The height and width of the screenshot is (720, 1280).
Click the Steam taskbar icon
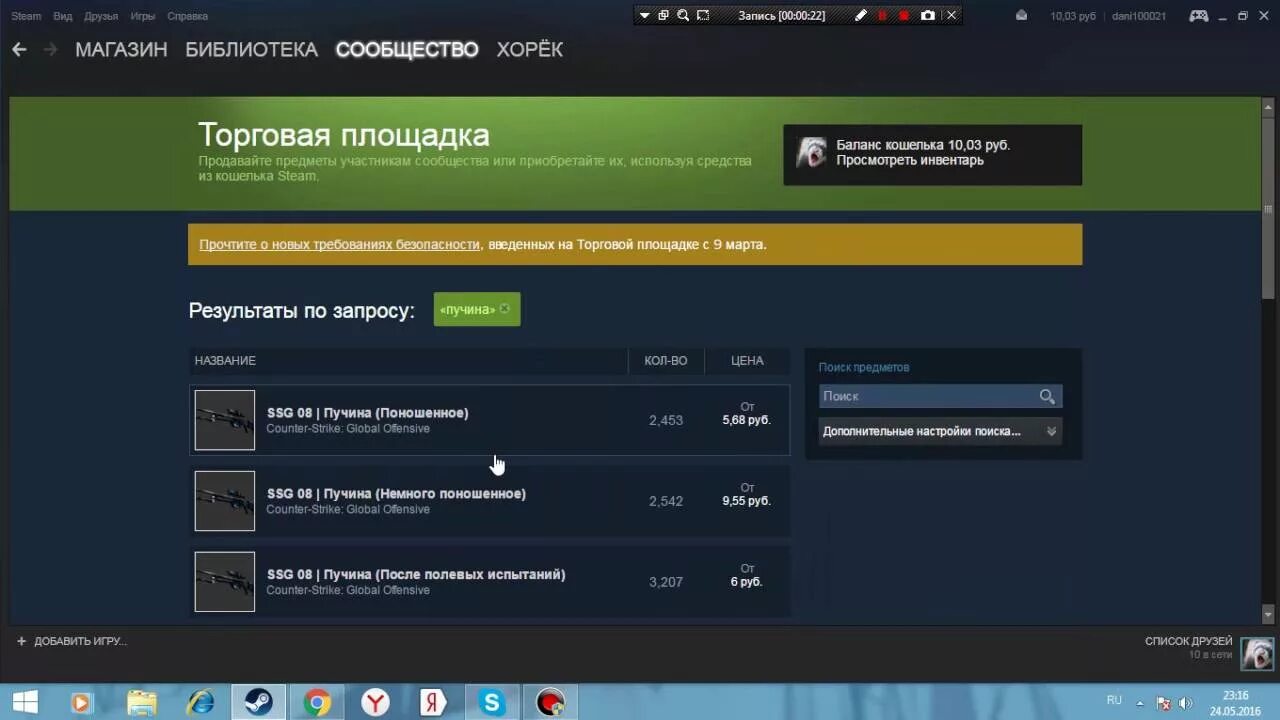click(x=259, y=702)
